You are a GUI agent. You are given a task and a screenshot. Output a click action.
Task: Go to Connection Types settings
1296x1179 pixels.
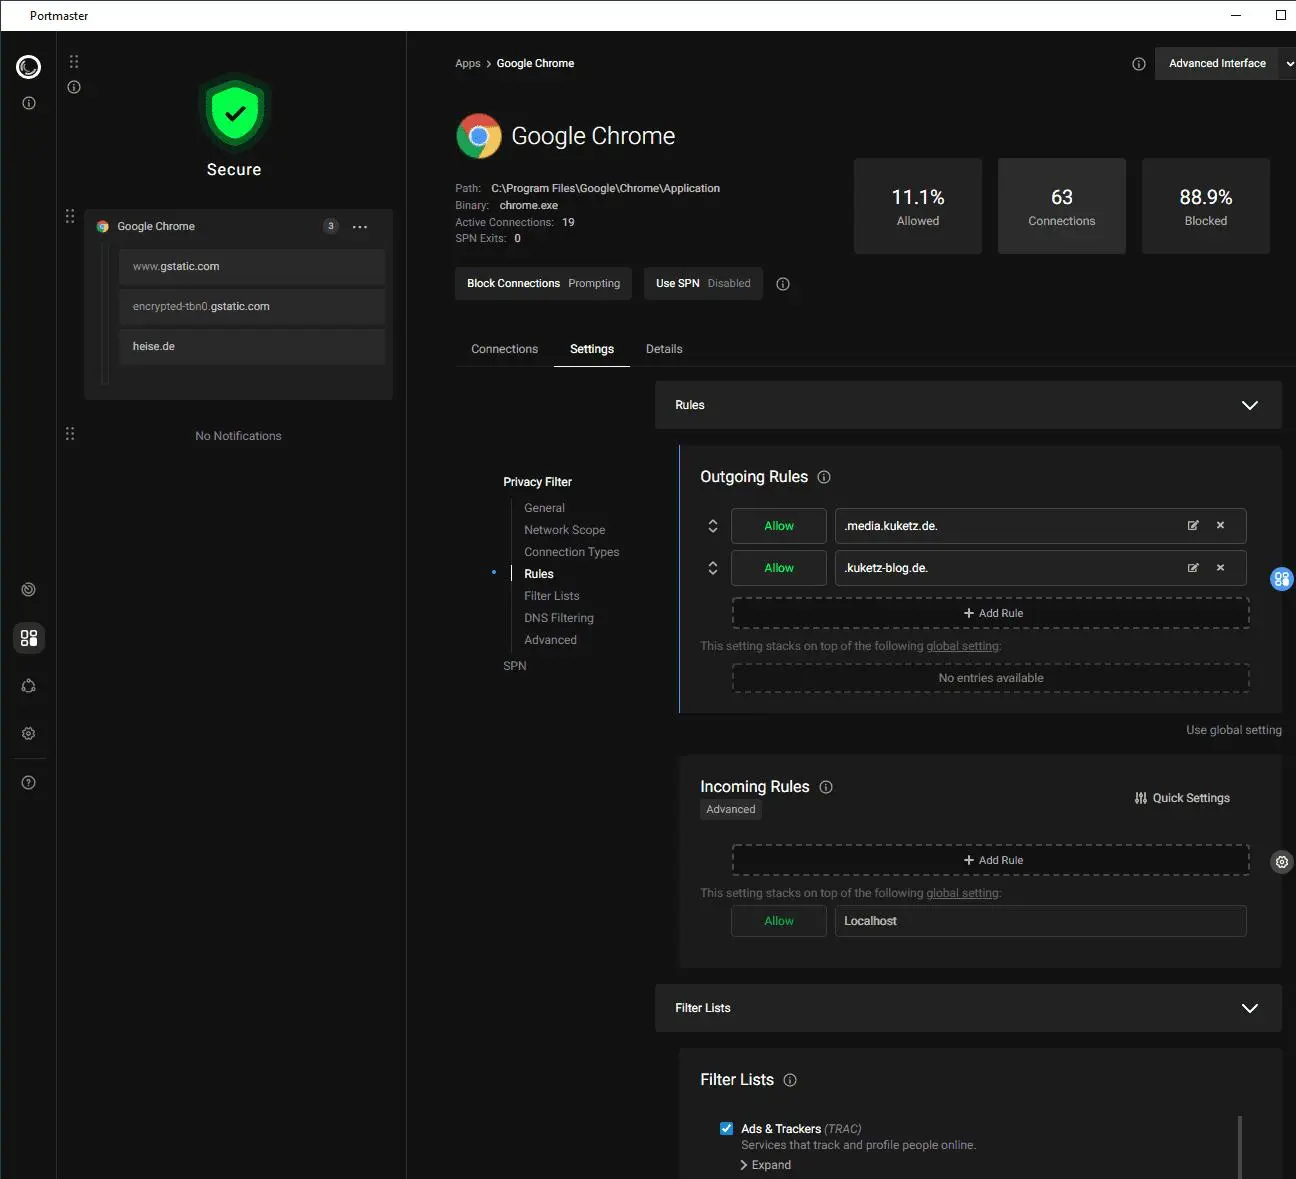coord(572,552)
